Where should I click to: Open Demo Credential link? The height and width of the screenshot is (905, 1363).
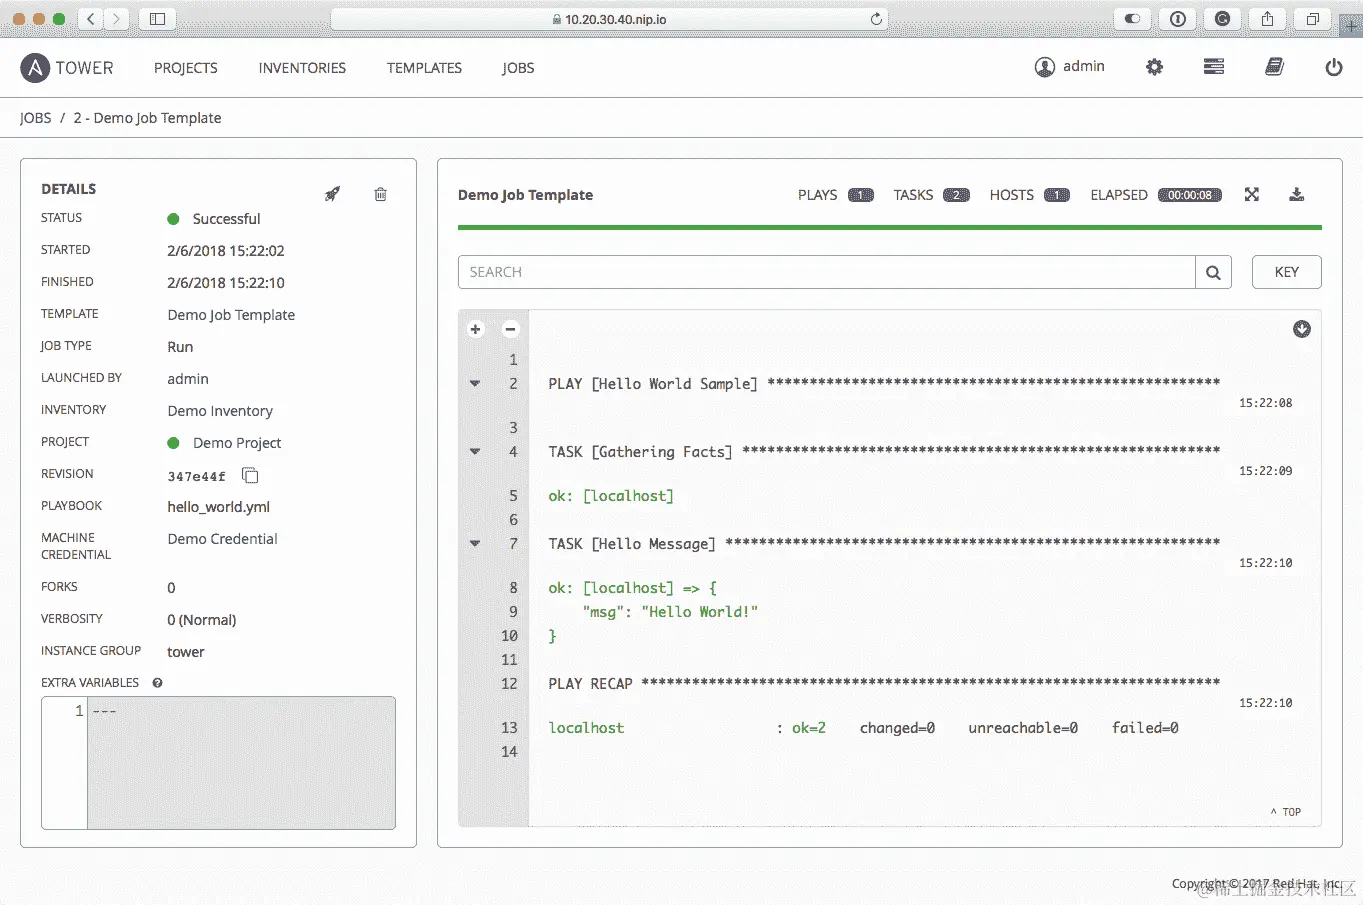[x=222, y=539]
